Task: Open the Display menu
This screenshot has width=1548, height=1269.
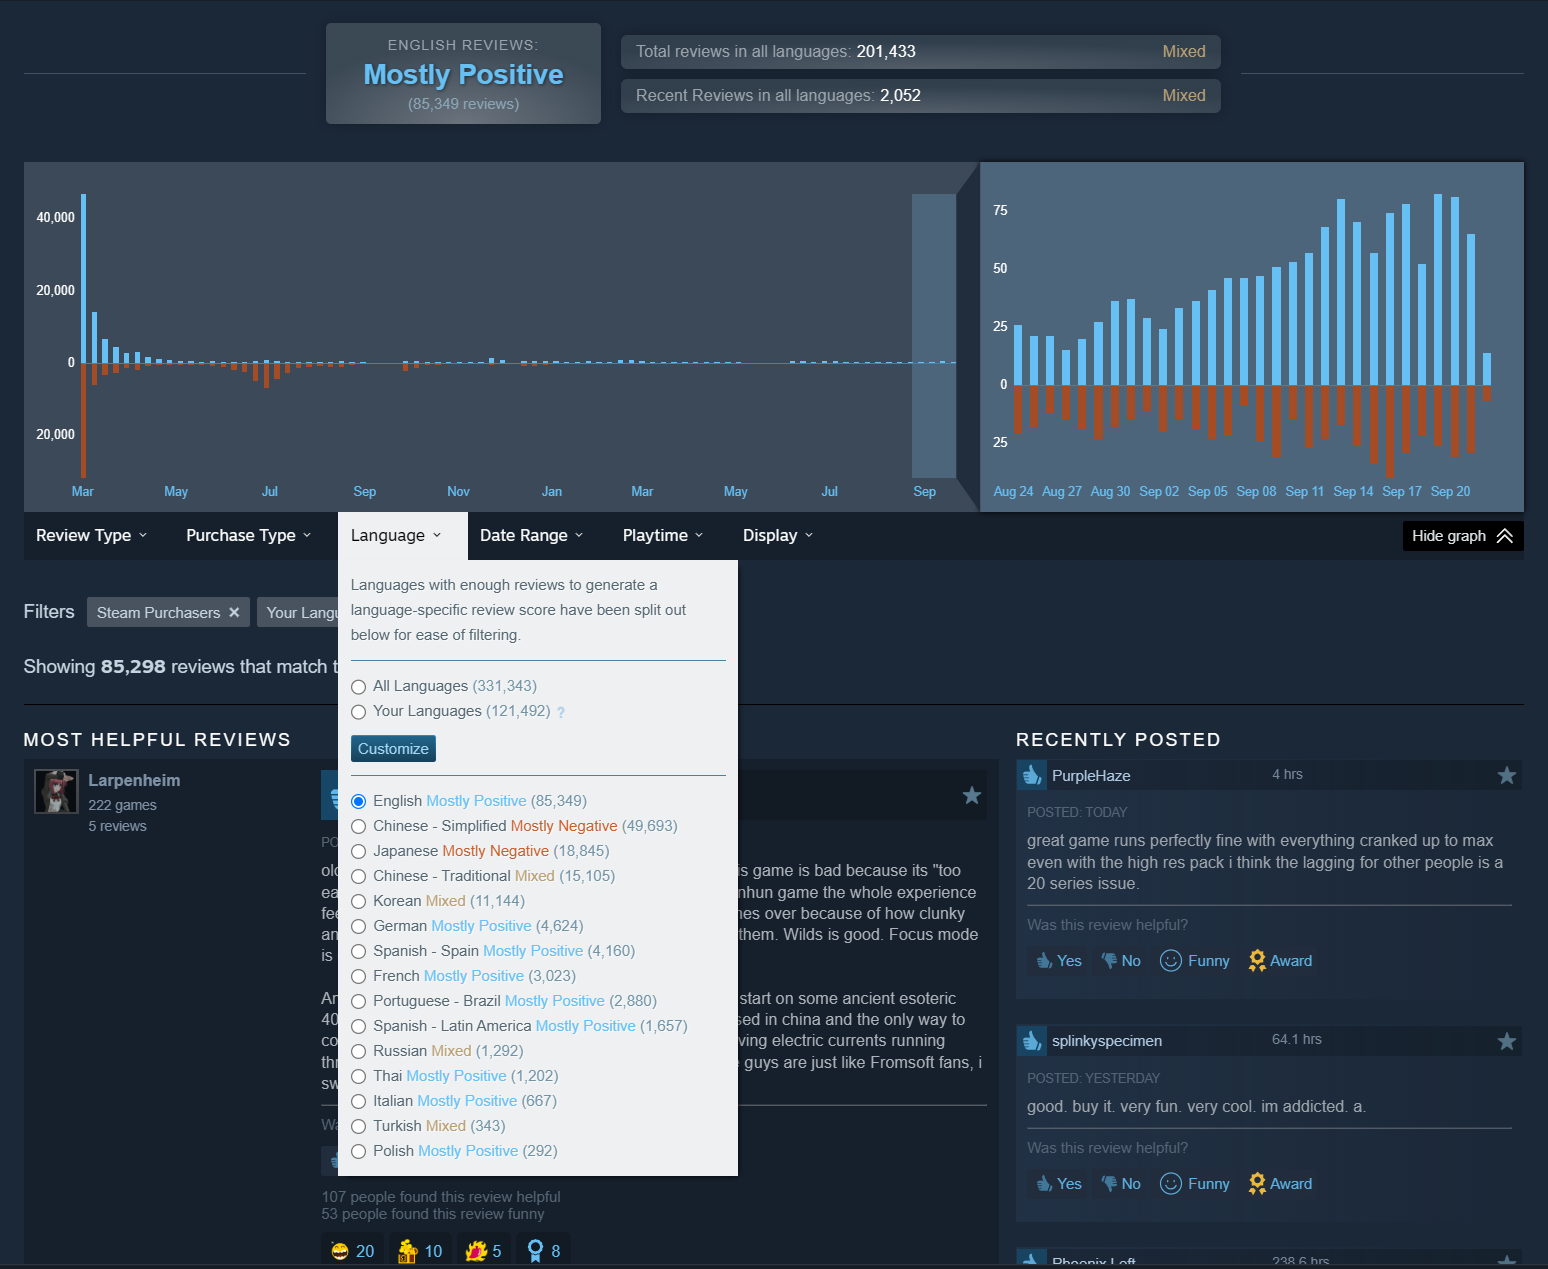Action: tap(778, 535)
